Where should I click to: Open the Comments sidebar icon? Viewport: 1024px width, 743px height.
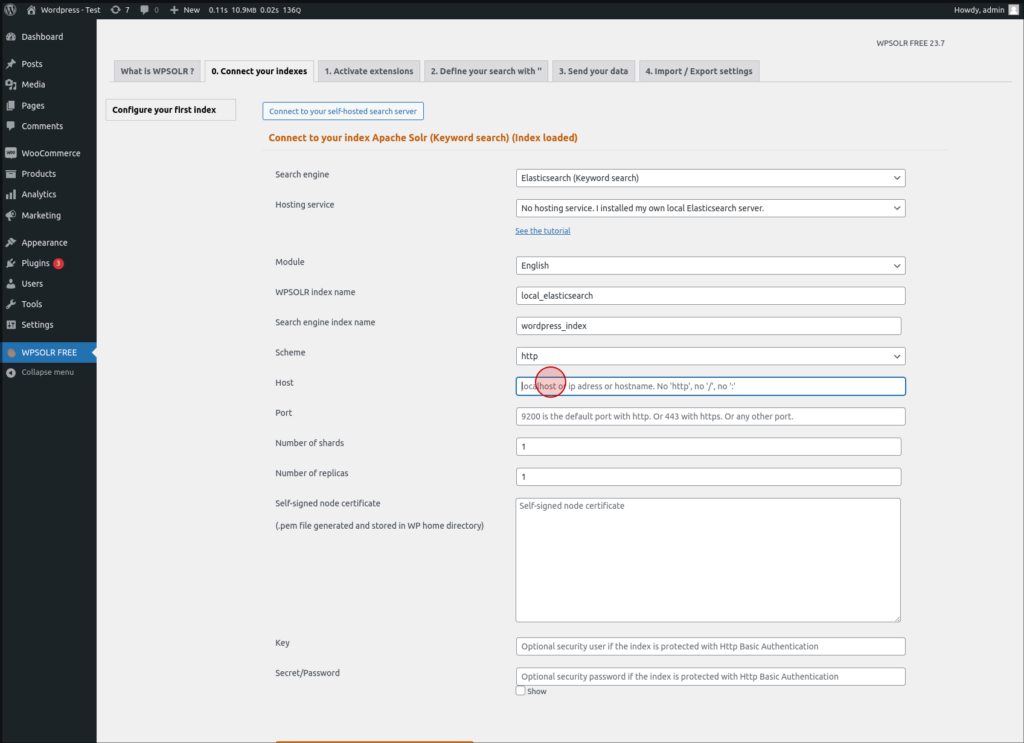point(10,126)
